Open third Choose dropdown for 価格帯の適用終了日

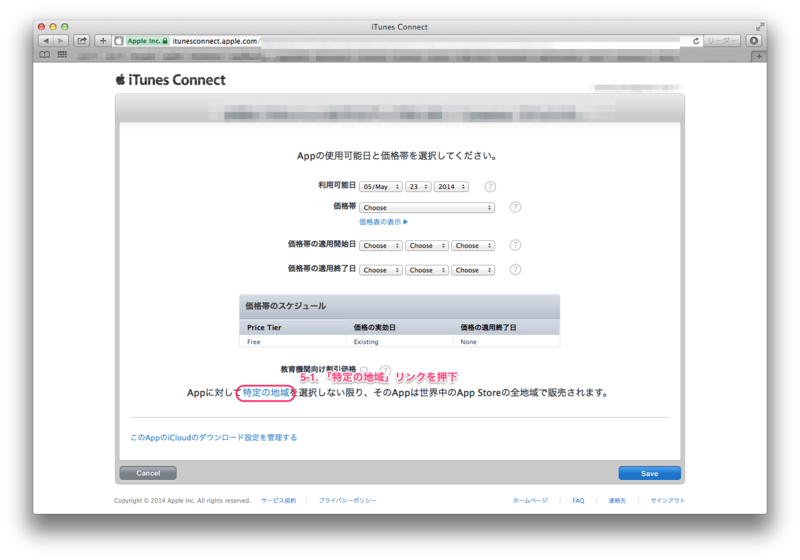[473, 270]
